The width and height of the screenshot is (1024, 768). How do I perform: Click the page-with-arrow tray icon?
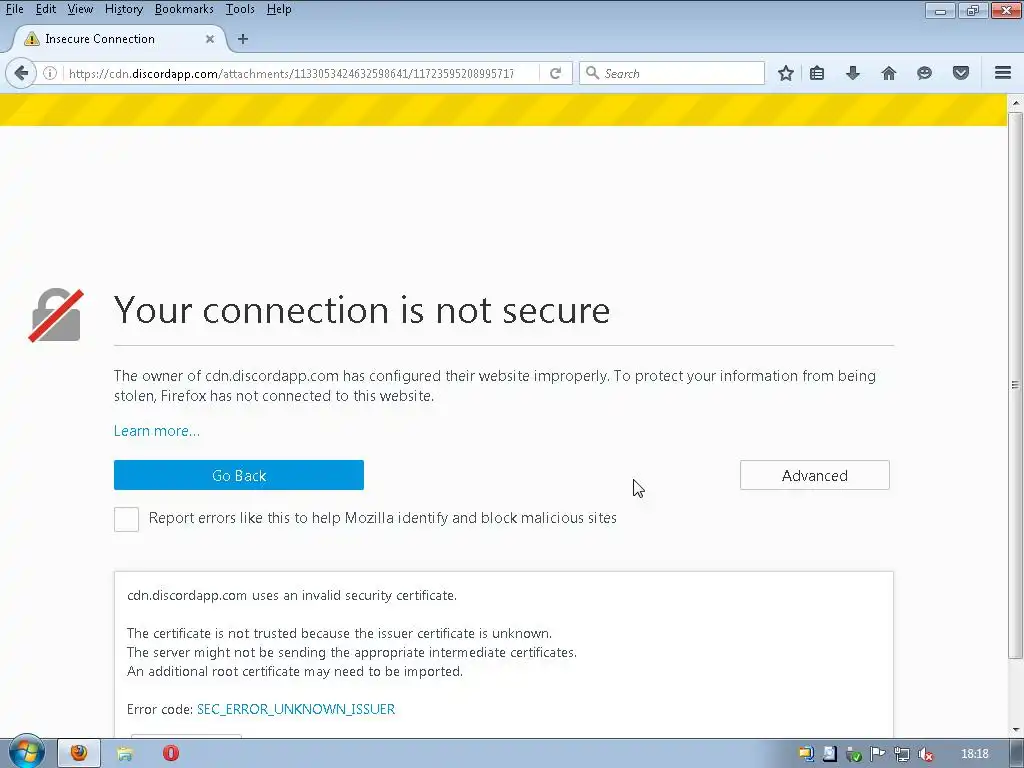click(x=829, y=754)
